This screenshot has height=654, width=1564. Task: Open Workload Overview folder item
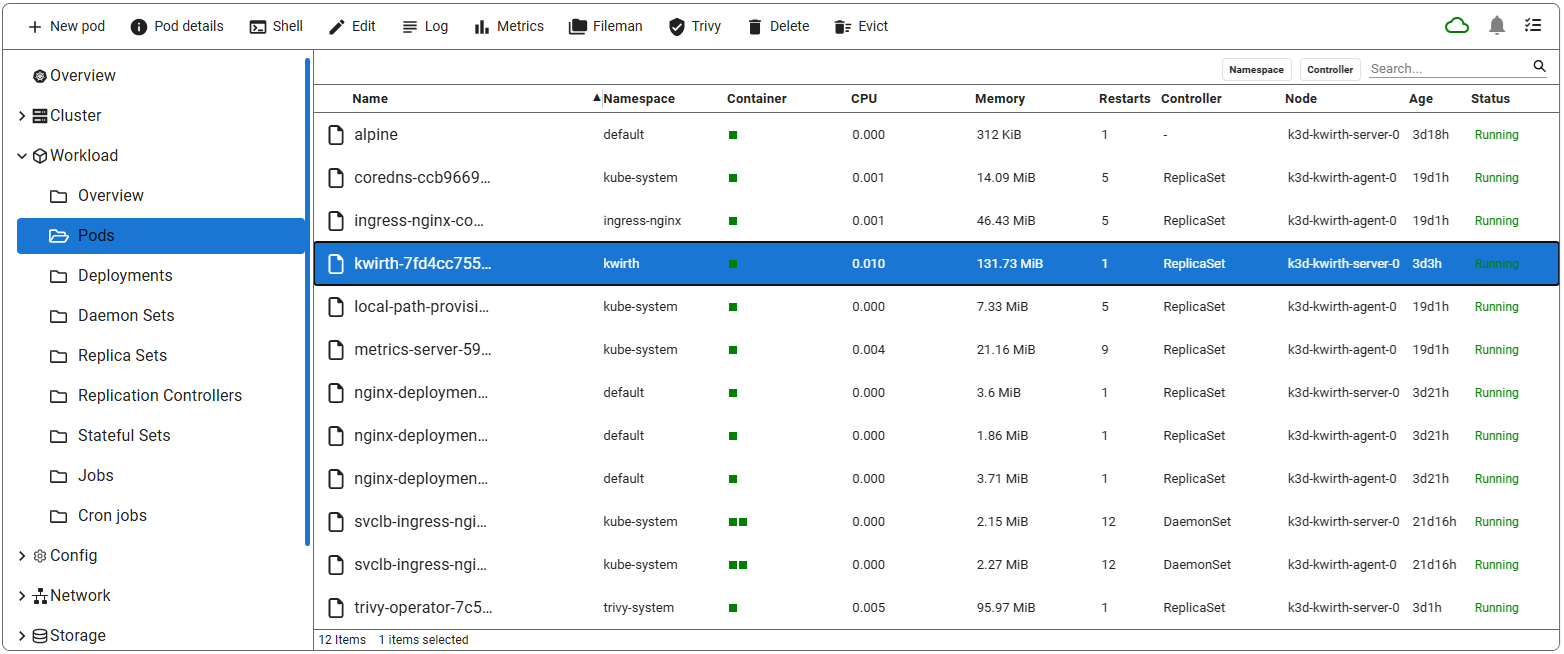(x=111, y=196)
